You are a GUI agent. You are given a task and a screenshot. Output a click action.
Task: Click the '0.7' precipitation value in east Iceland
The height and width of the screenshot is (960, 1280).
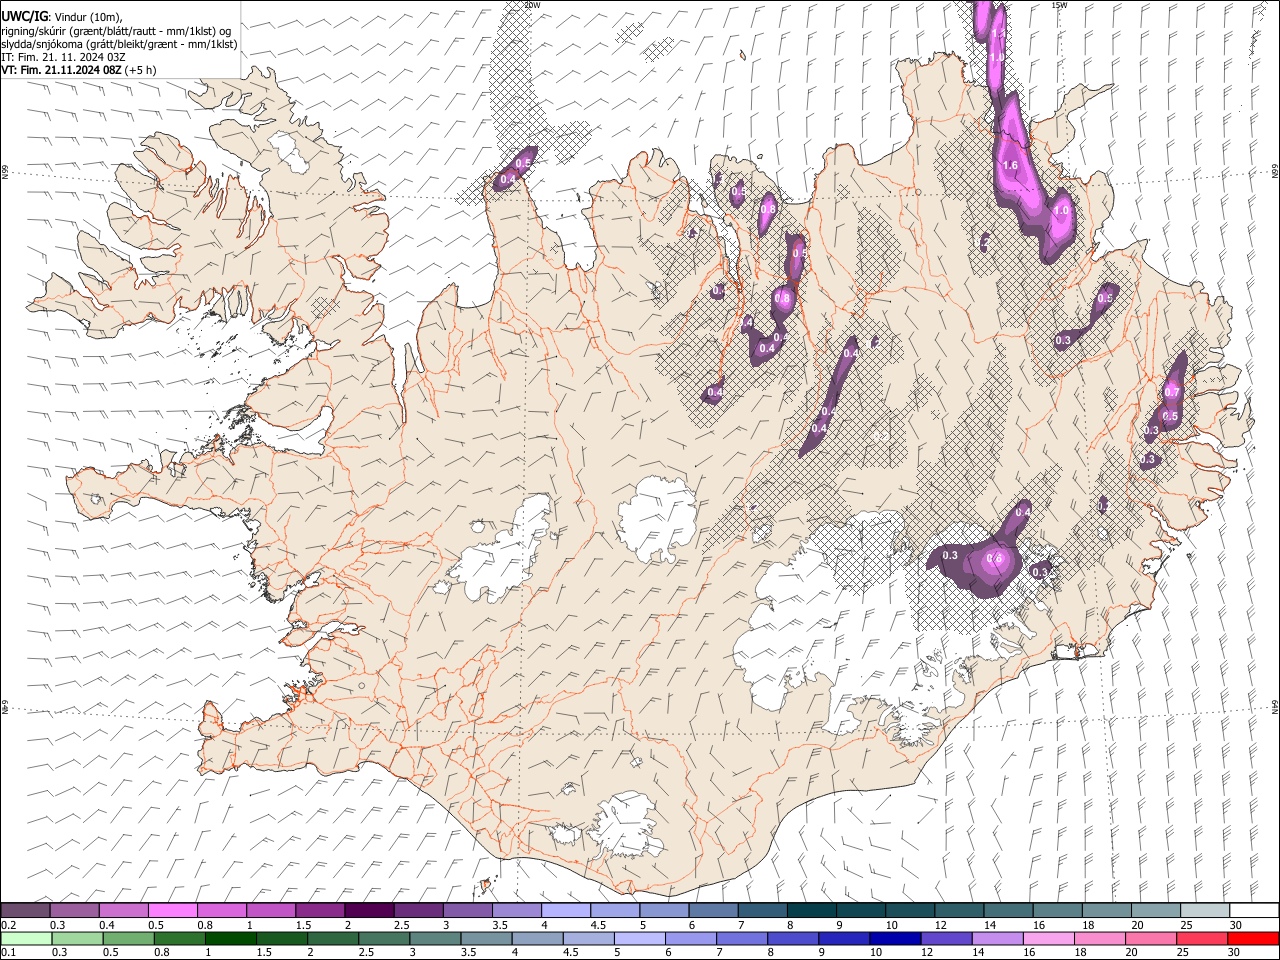1173,392
